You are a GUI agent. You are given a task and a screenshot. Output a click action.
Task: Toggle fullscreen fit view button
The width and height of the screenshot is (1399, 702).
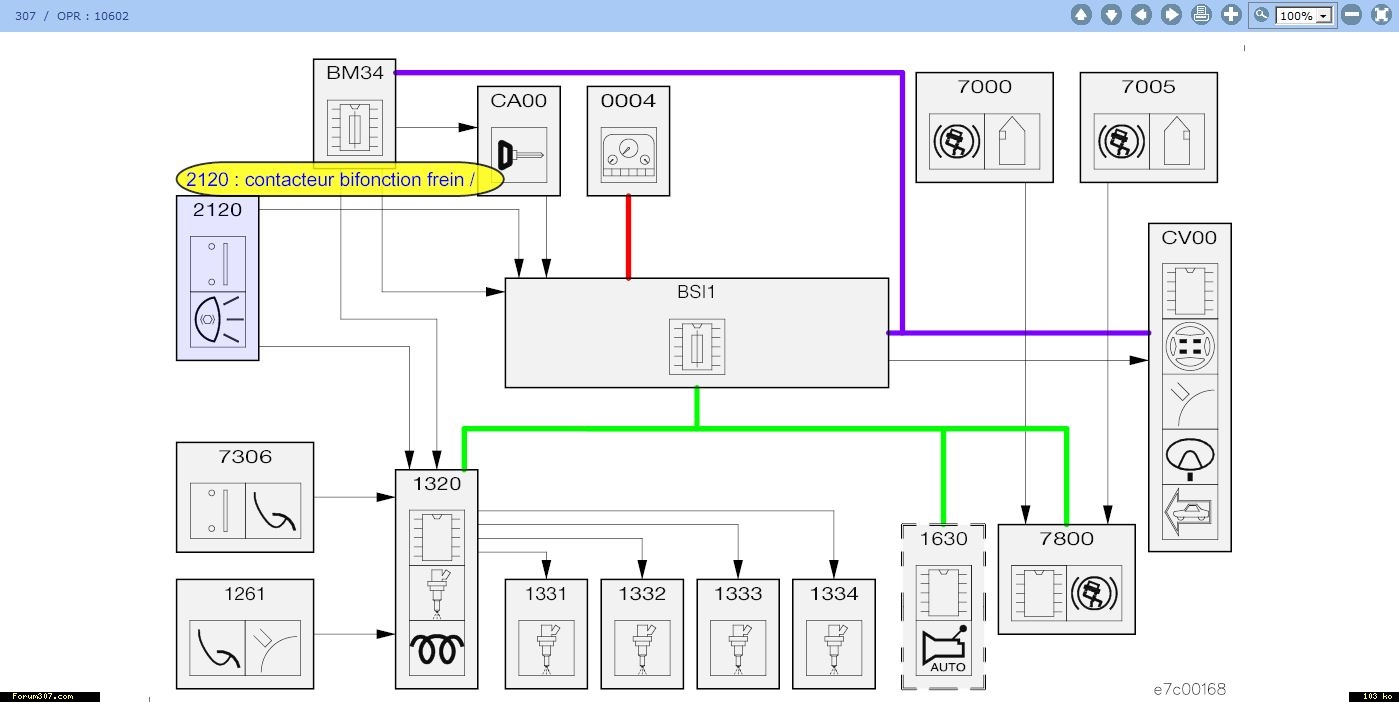click(x=1381, y=15)
